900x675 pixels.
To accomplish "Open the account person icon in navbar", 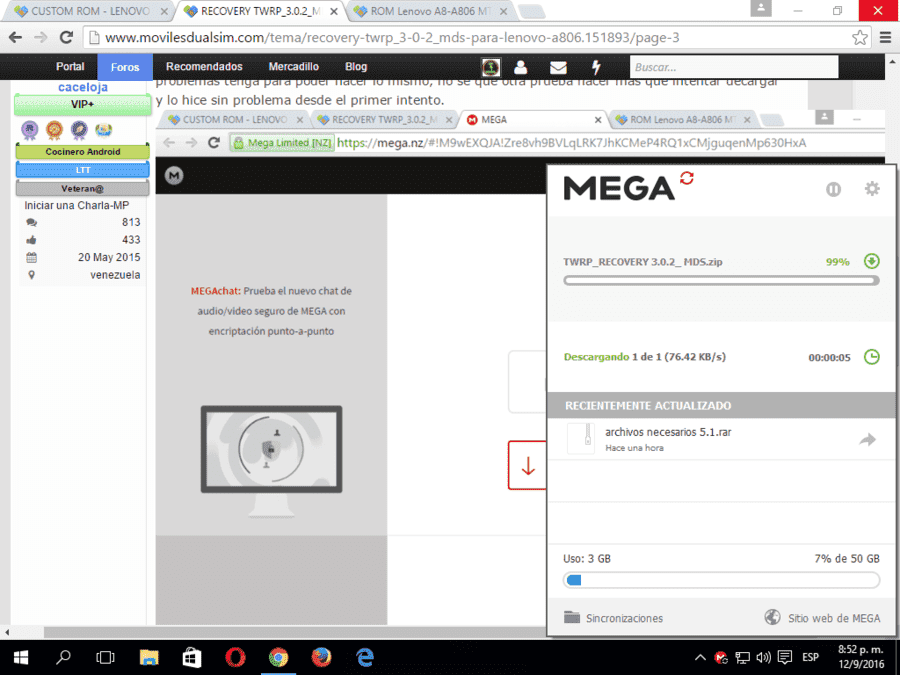I will coord(521,67).
